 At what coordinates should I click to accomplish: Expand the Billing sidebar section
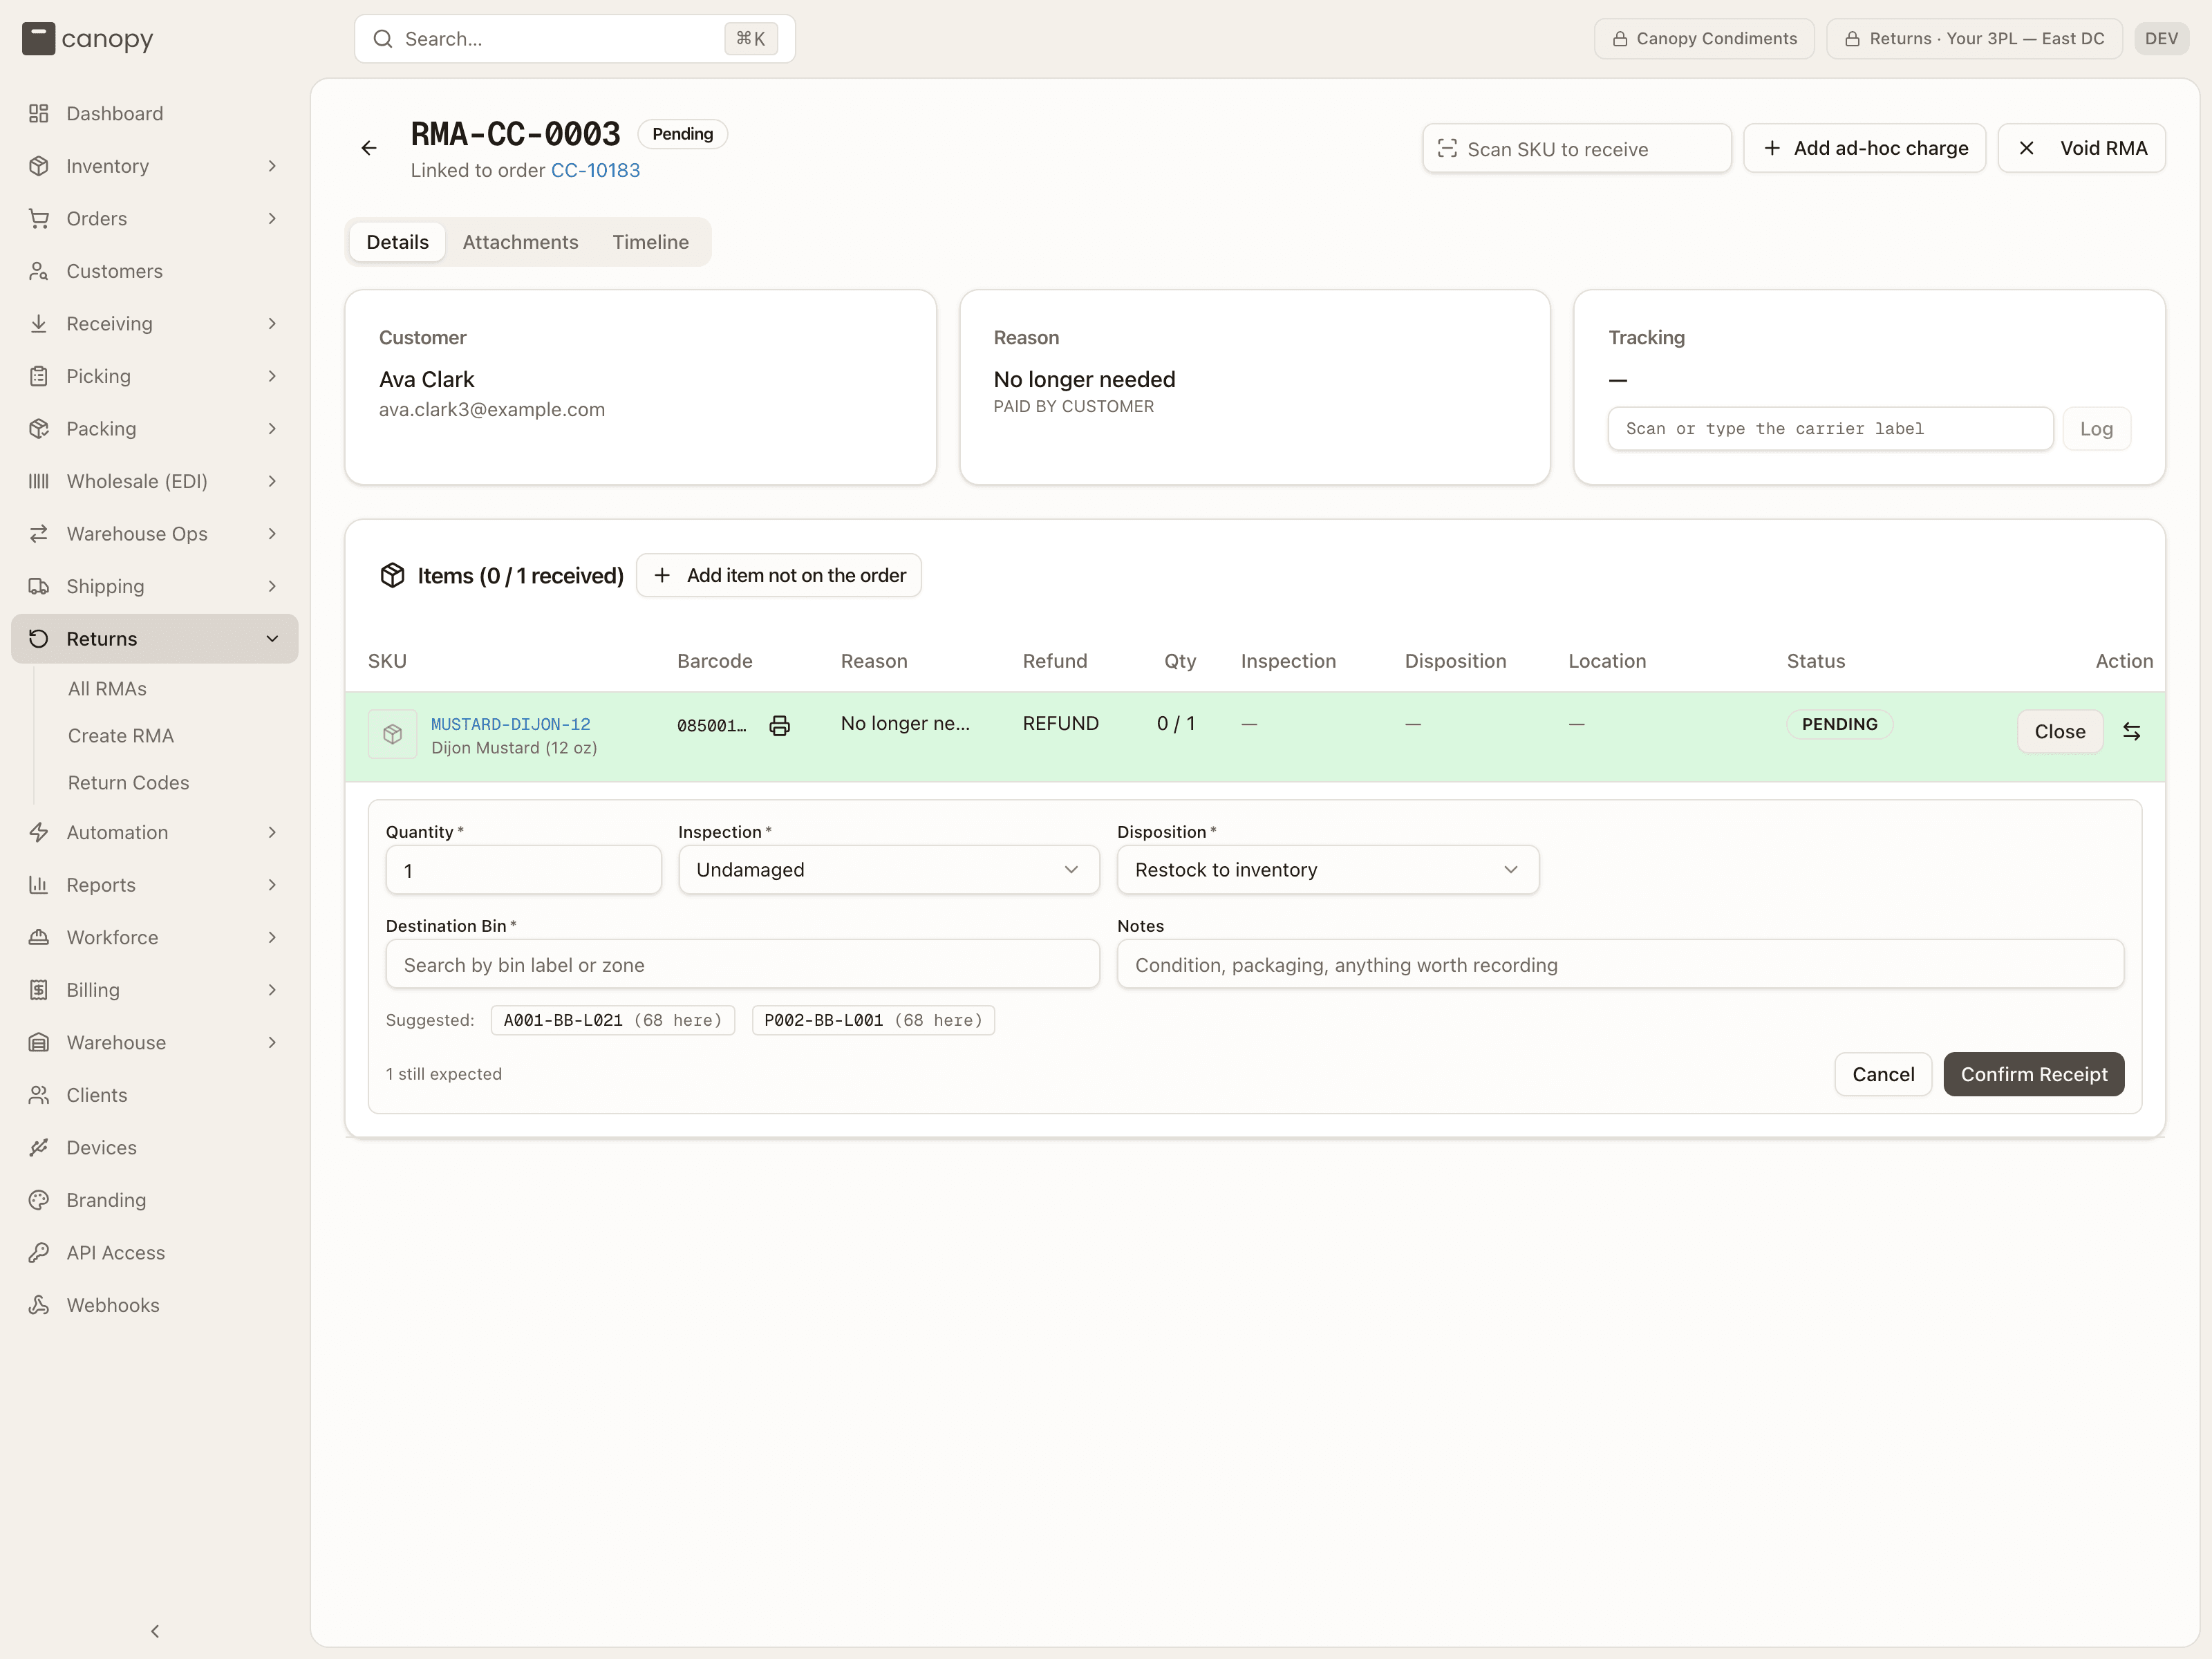pos(155,990)
